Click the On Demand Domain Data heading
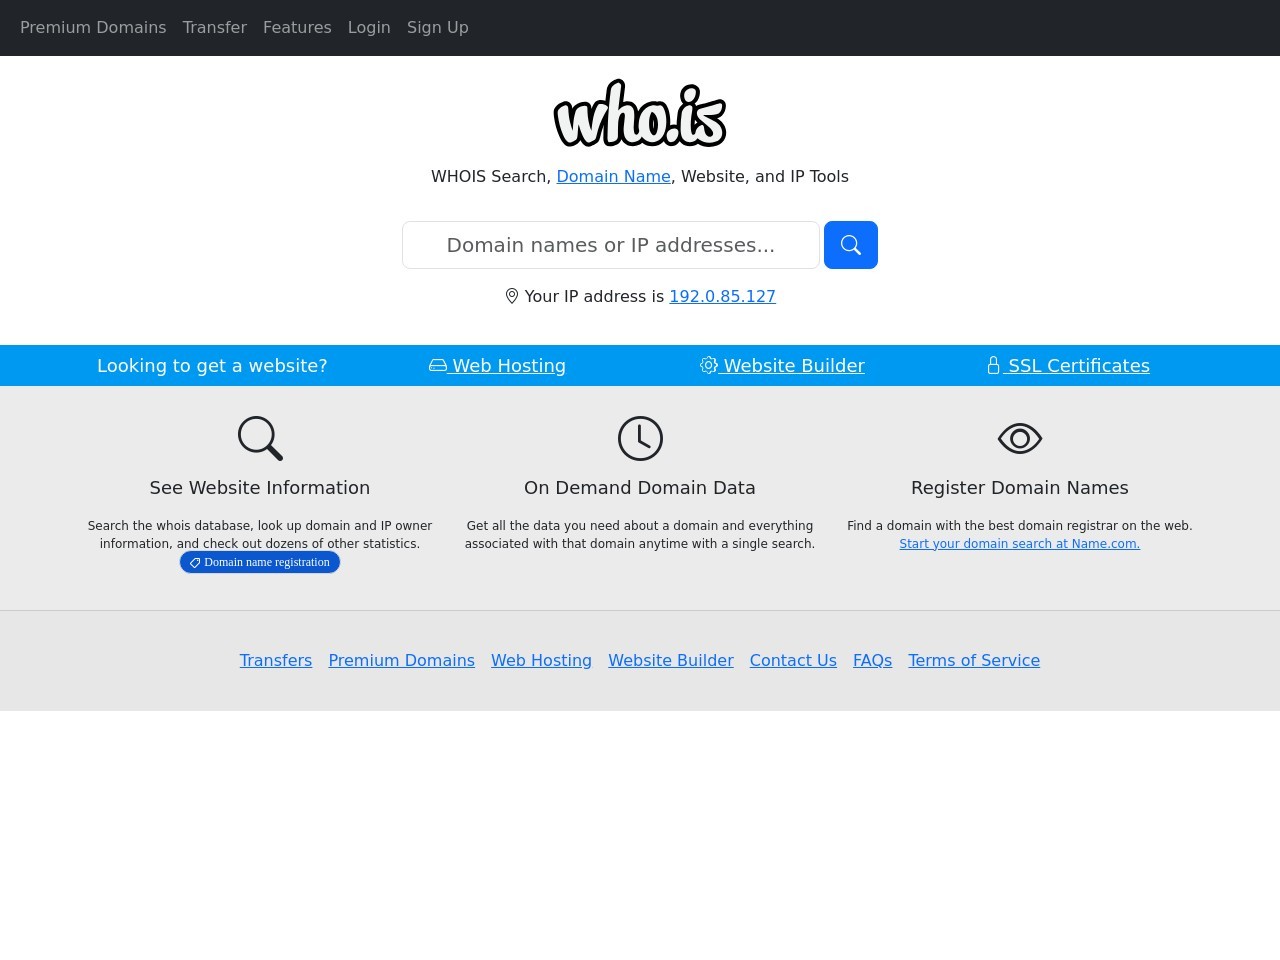 (640, 488)
